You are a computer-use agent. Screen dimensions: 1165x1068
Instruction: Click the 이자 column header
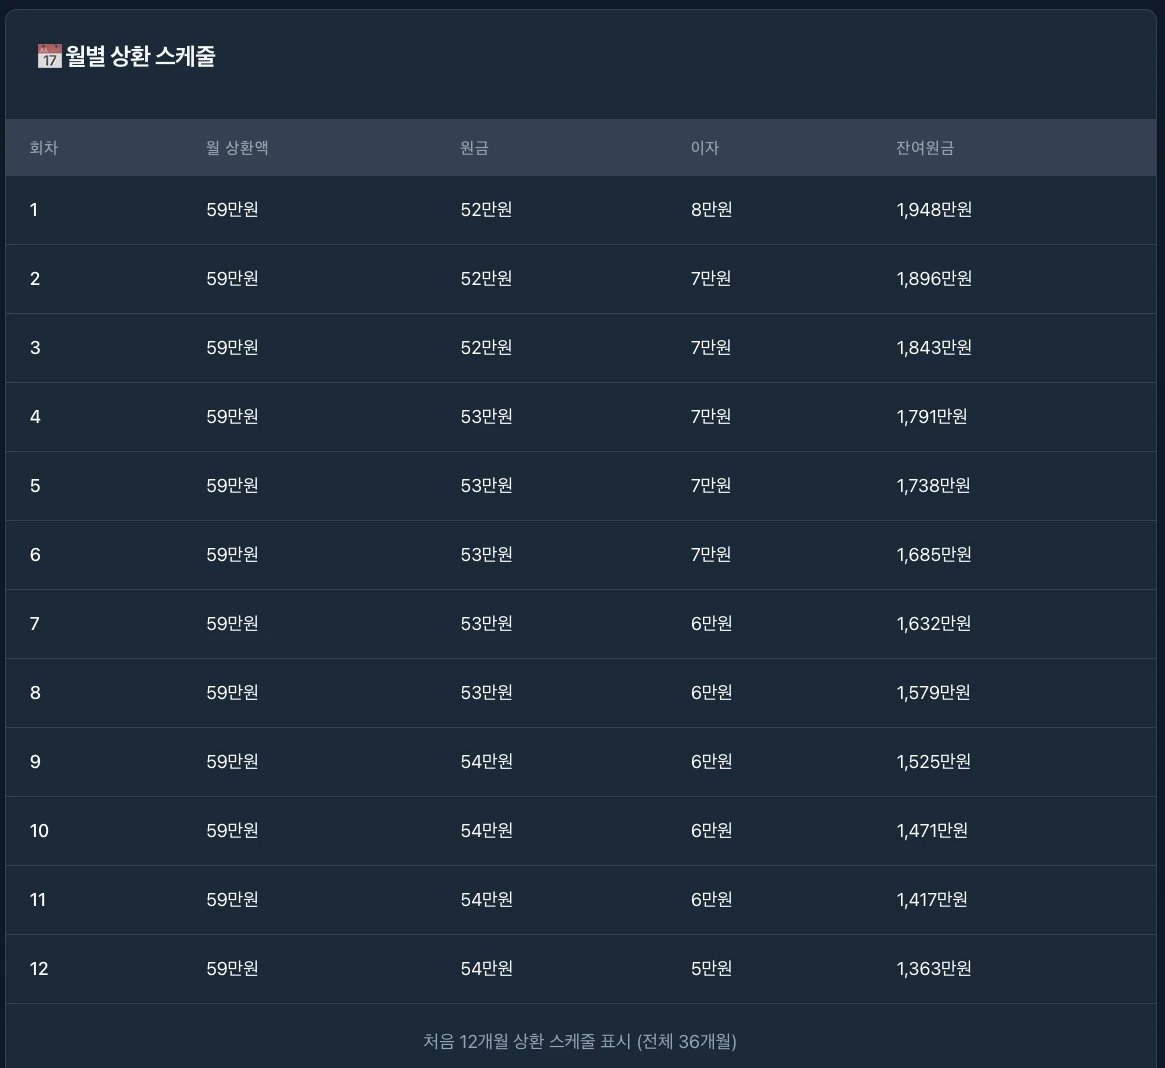[x=704, y=148]
